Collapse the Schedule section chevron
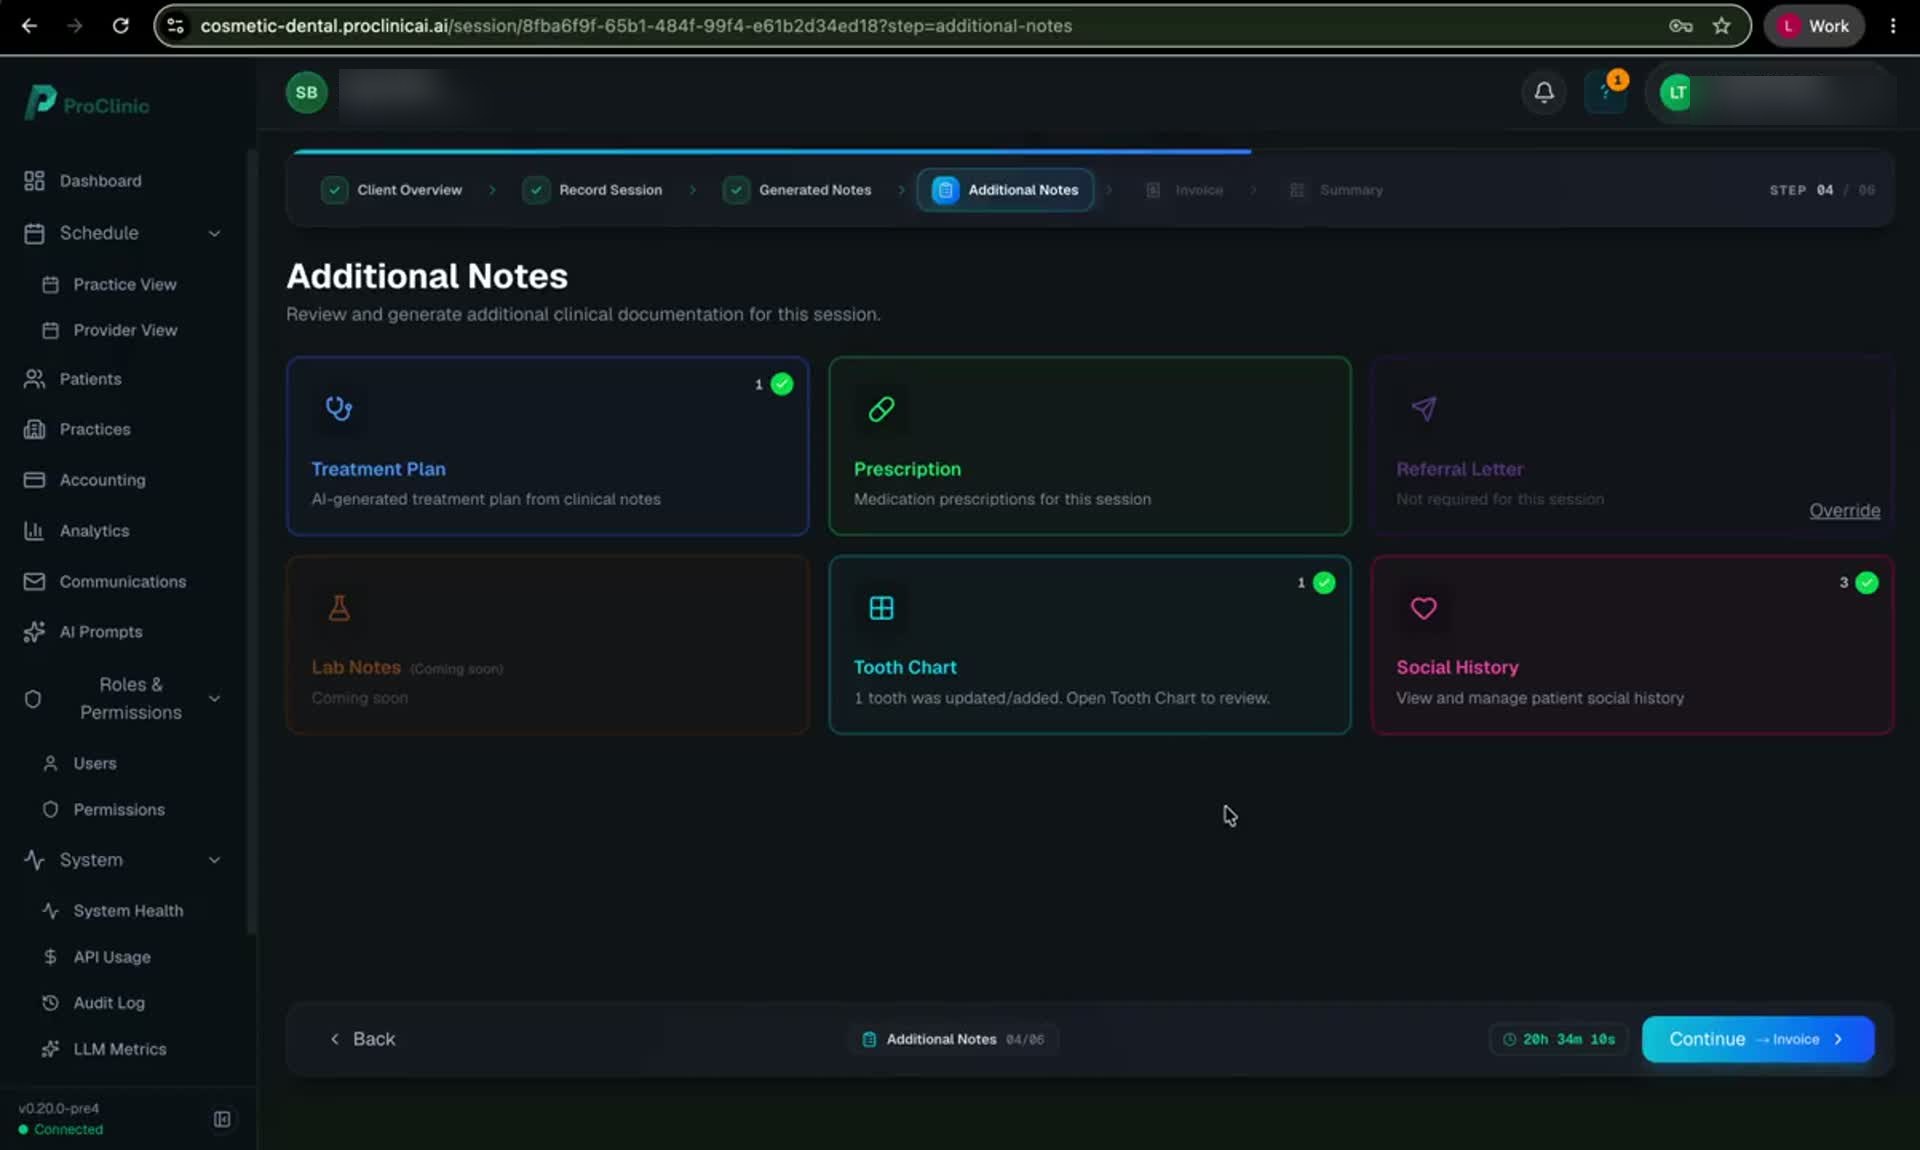 [x=214, y=233]
